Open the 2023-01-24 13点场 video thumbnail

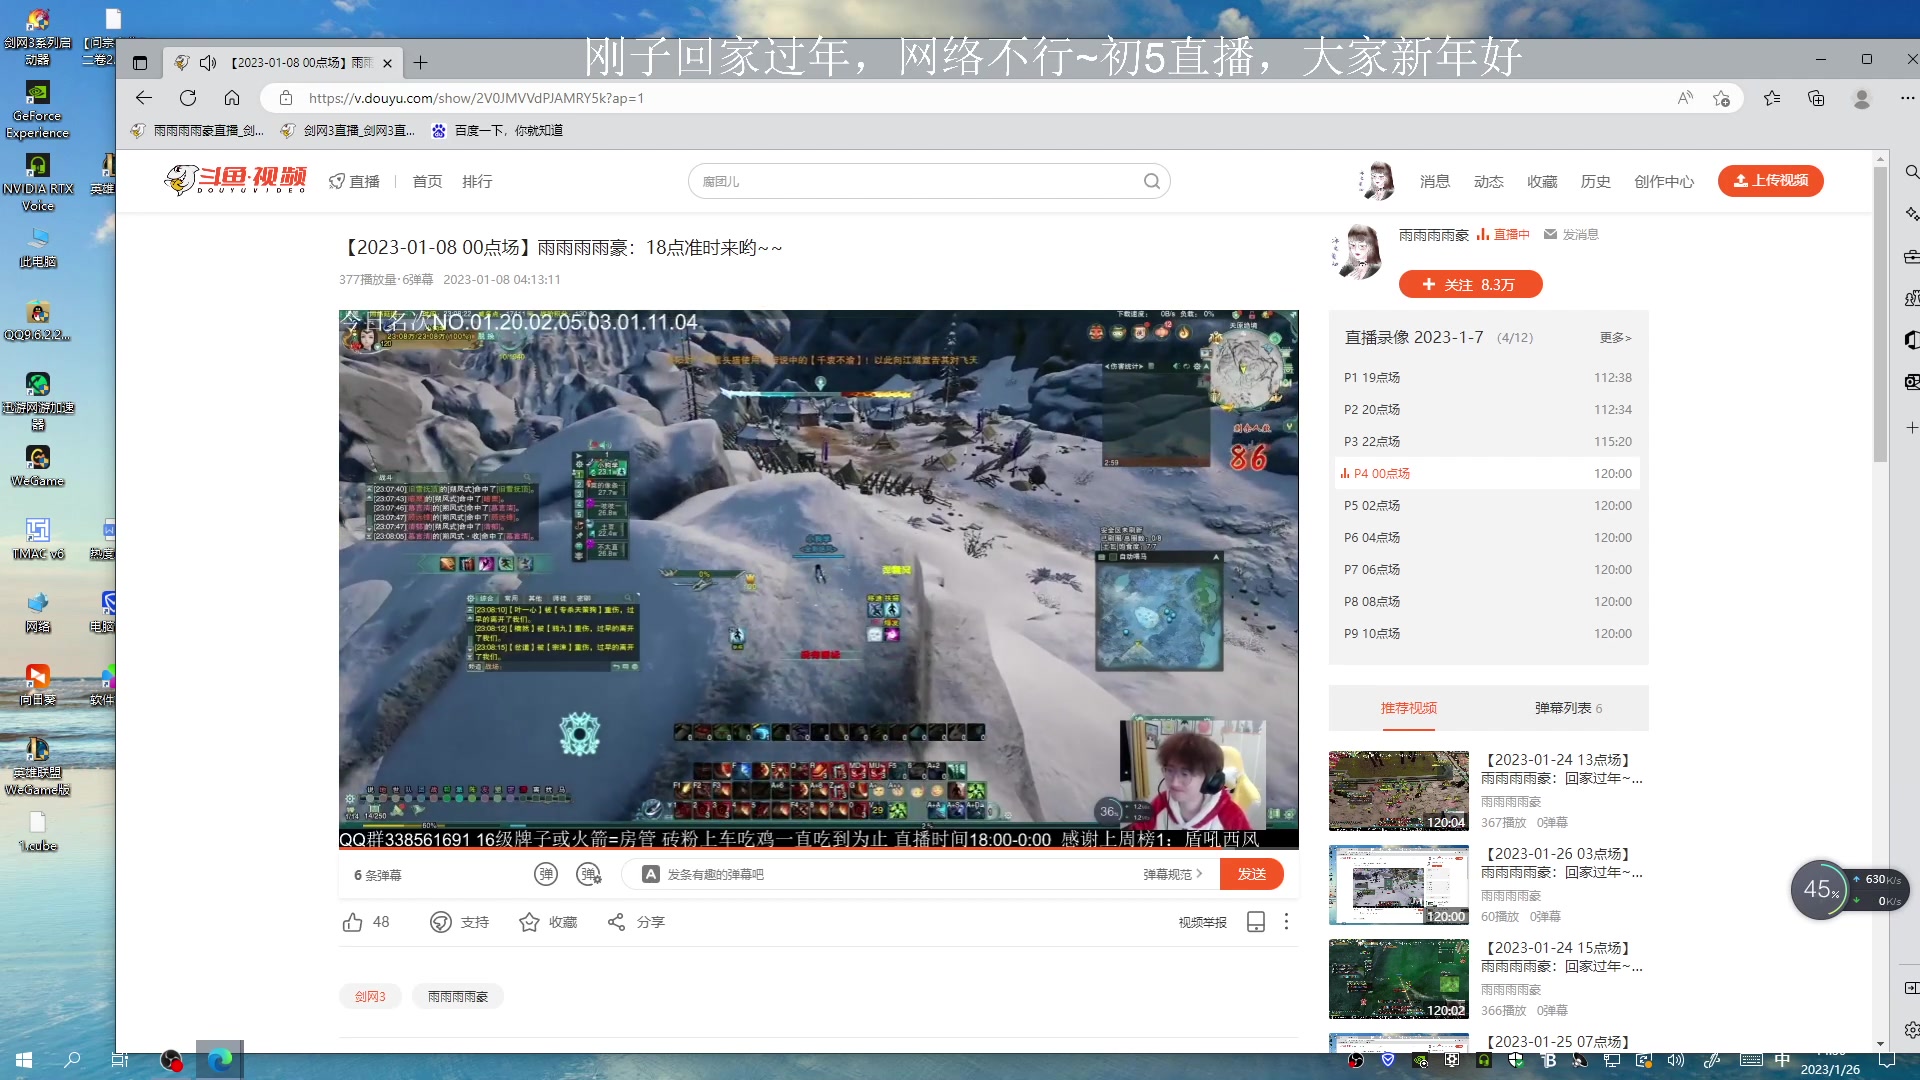coord(1398,791)
